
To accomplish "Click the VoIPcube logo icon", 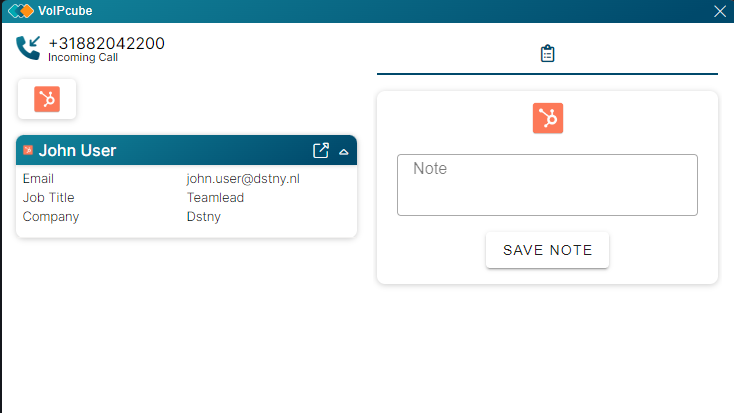I will point(21,11).
